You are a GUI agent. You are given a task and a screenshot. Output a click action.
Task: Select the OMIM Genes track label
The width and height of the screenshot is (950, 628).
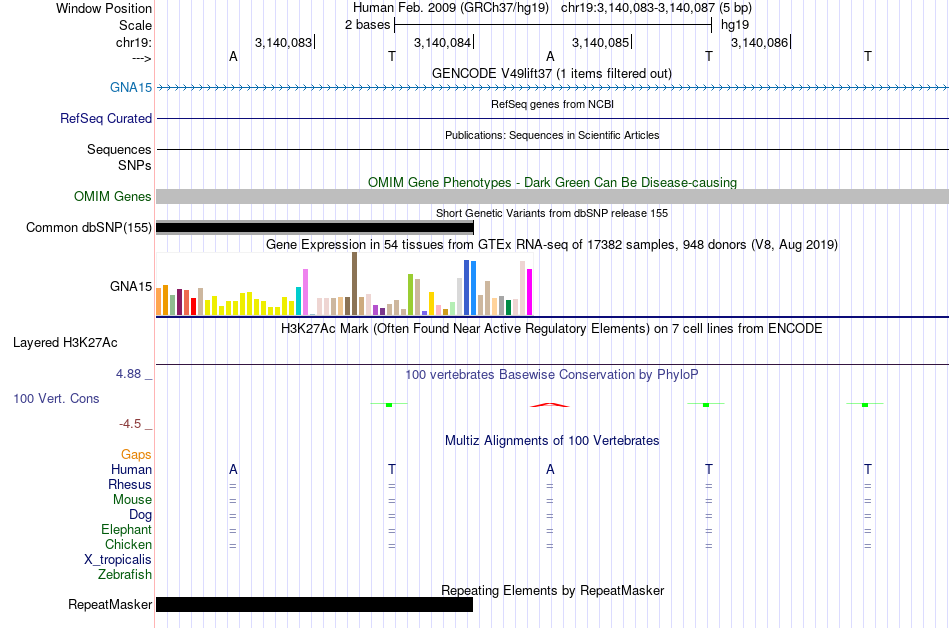[113, 197]
